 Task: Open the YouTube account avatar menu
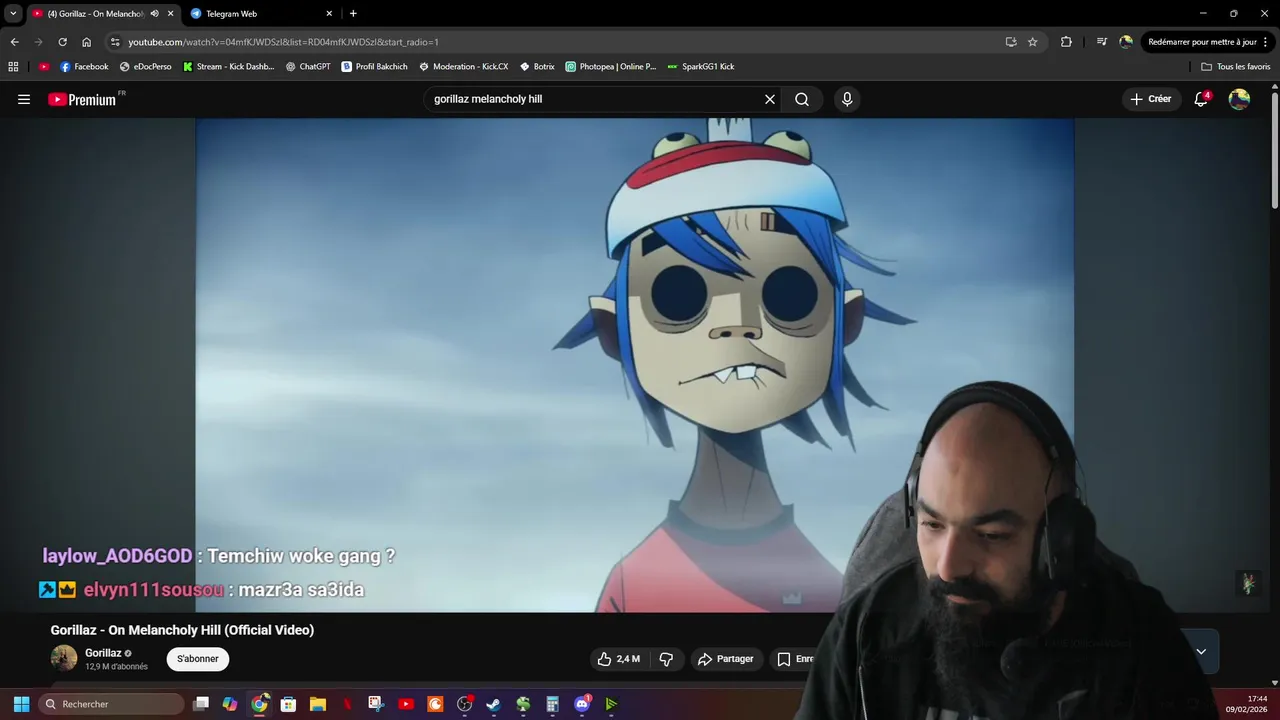(1239, 99)
